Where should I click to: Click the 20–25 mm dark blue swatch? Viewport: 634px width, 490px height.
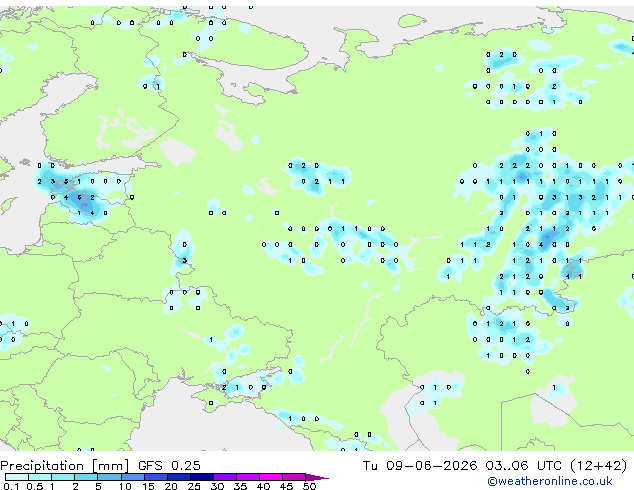coord(179,477)
